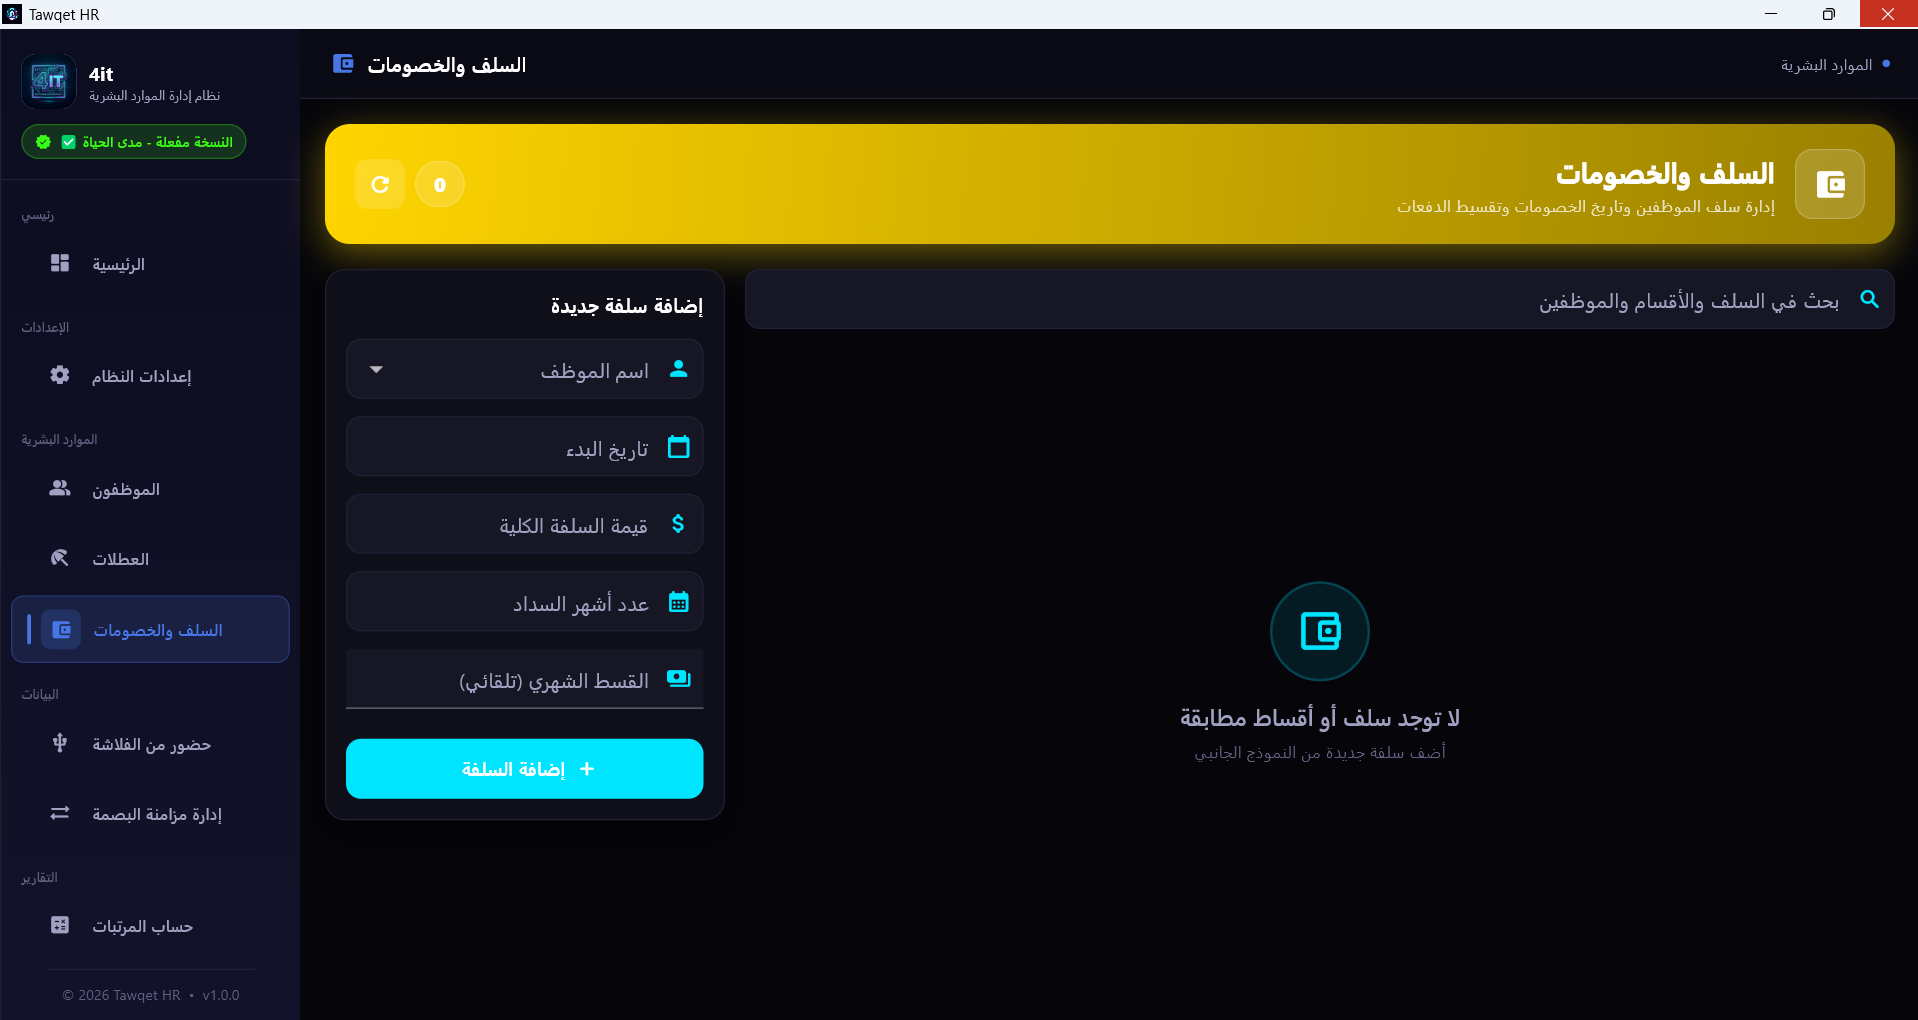Click USB icon for حضور من الفلاشة
This screenshot has height=1020, width=1918.
[x=60, y=743]
